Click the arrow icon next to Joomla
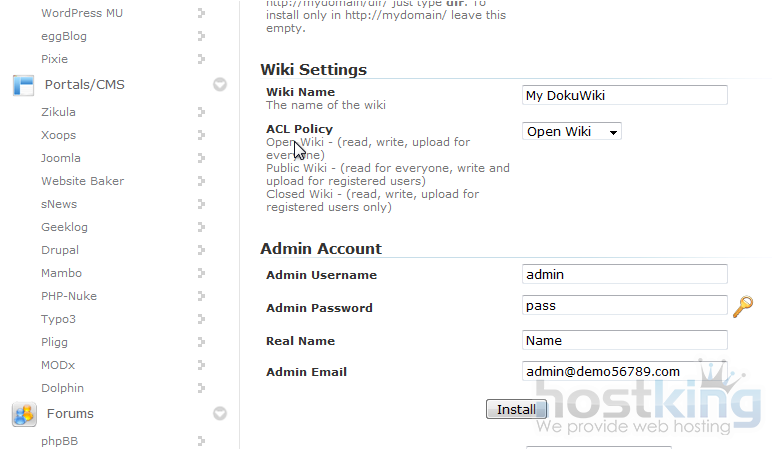 [201, 158]
